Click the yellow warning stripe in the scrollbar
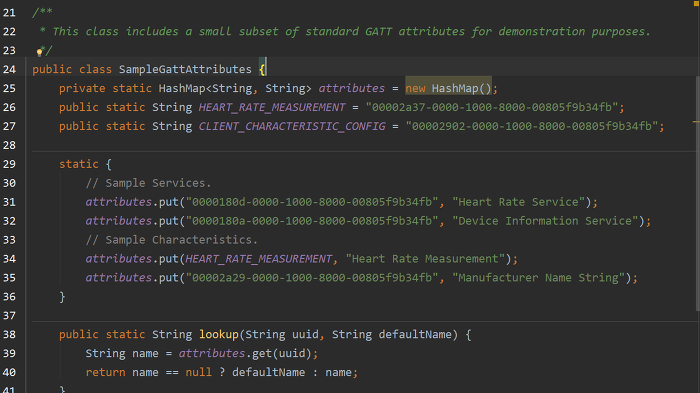This screenshot has height=393, width=700. (x=696, y=121)
